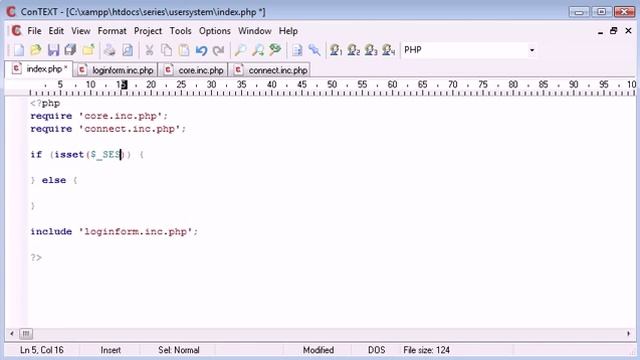Click the 'Sel: Normal' status bar entry

click(x=179, y=350)
